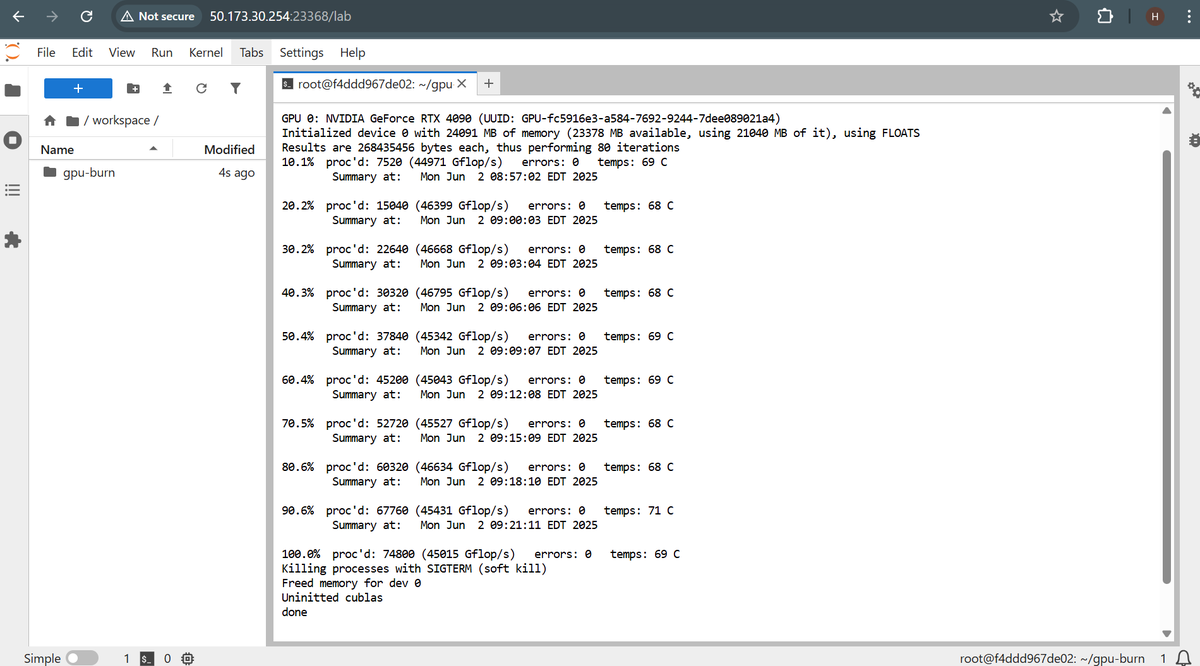
Task: Add a new launcher tab with plus
Action: tap(488, 84)
